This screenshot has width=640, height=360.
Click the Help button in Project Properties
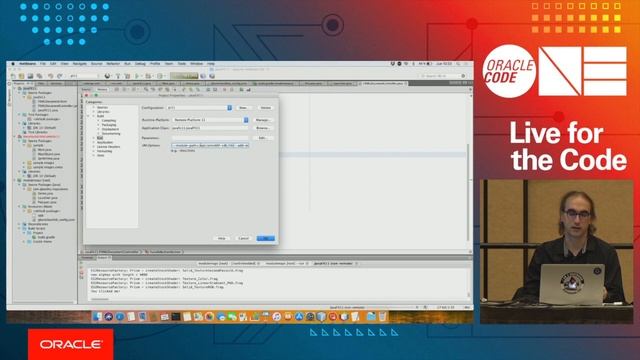(221, 238)
